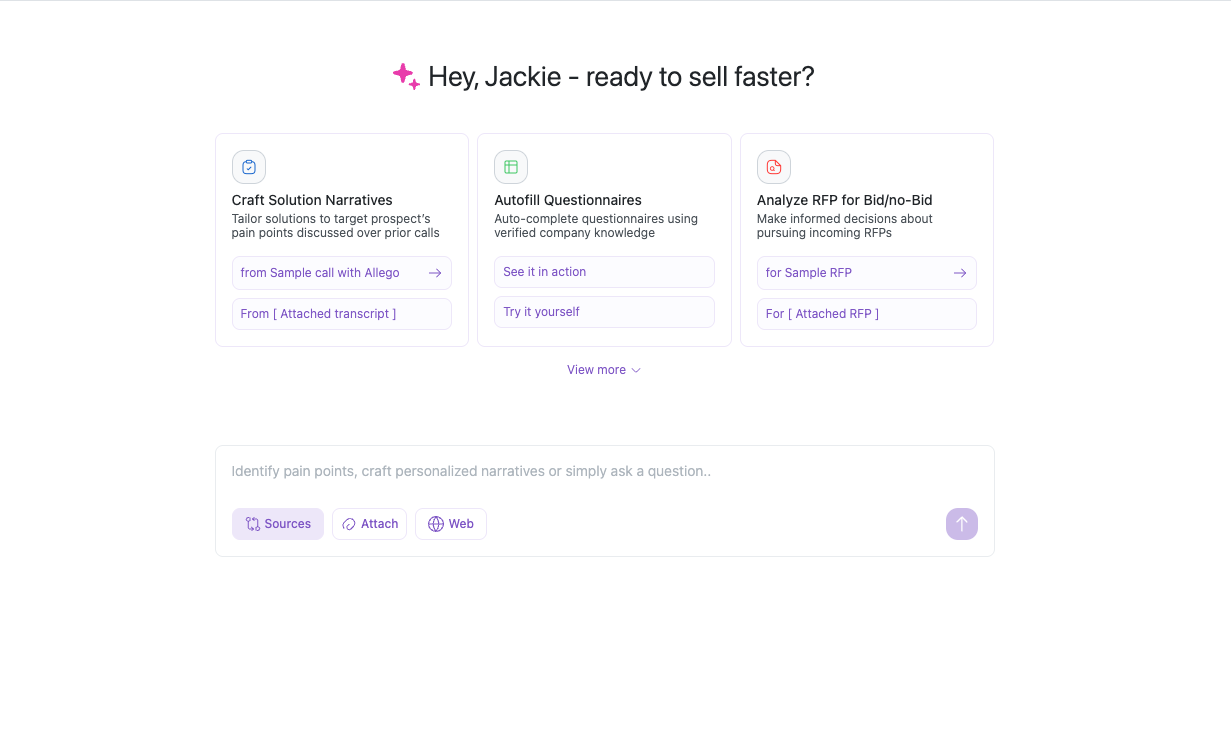
Task: Click the Autofill Questionnaires heading
Action: pyautogui.click(x=568, y=200)
